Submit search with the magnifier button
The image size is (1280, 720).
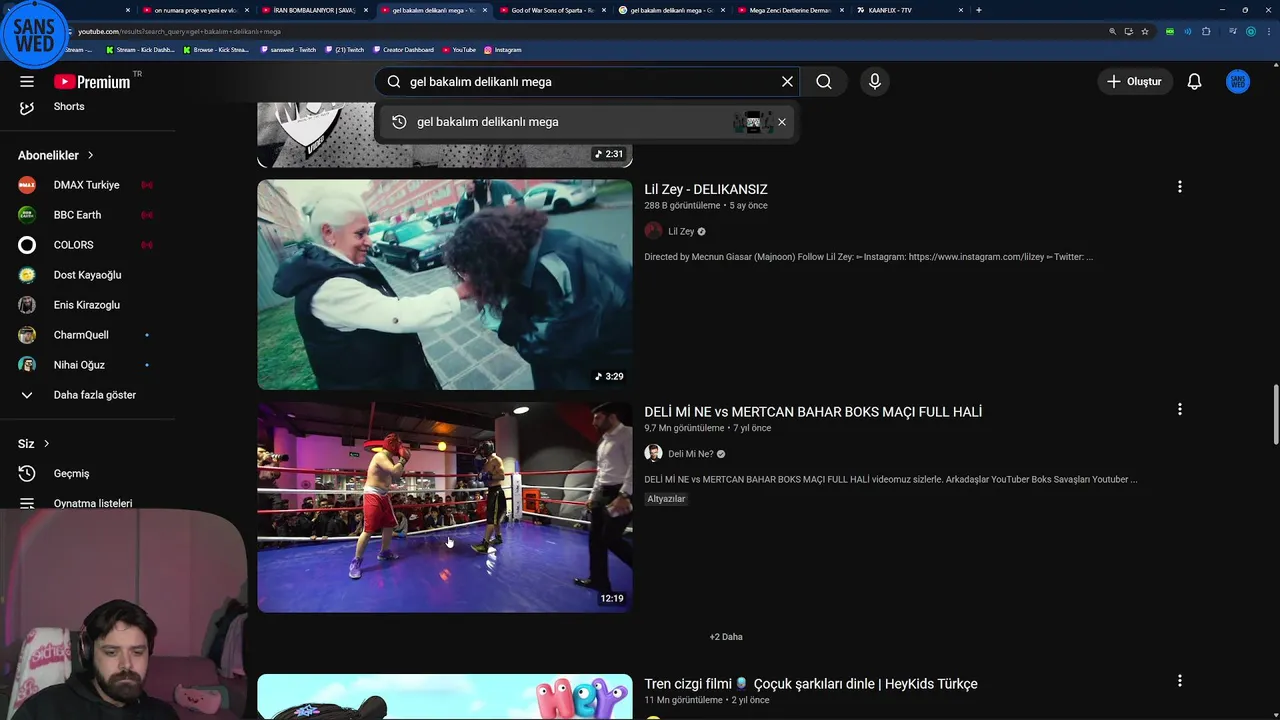tap(824, 82)
